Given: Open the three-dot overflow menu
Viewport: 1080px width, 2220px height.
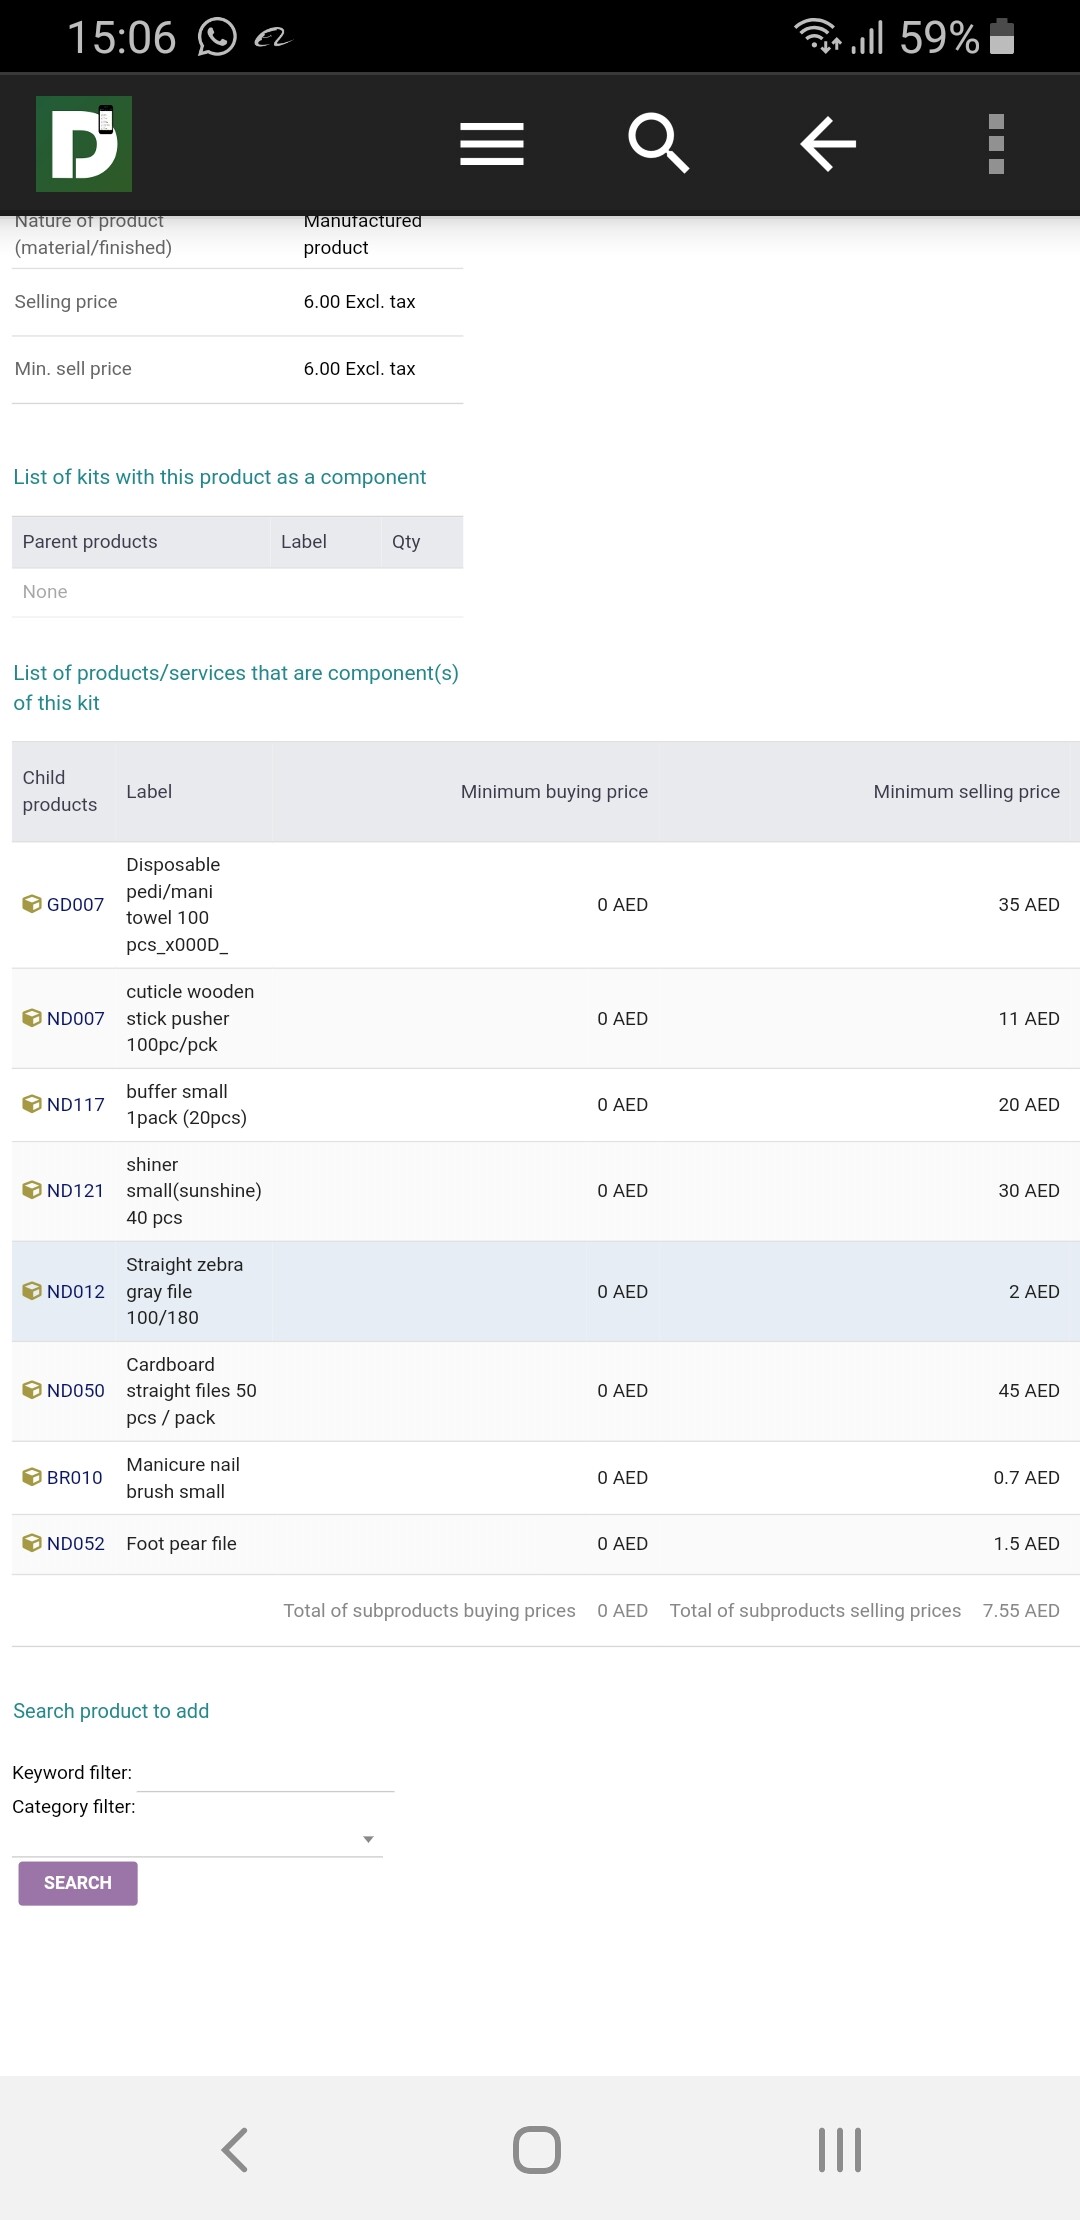Looking at the screenshot, I should 995,144.
